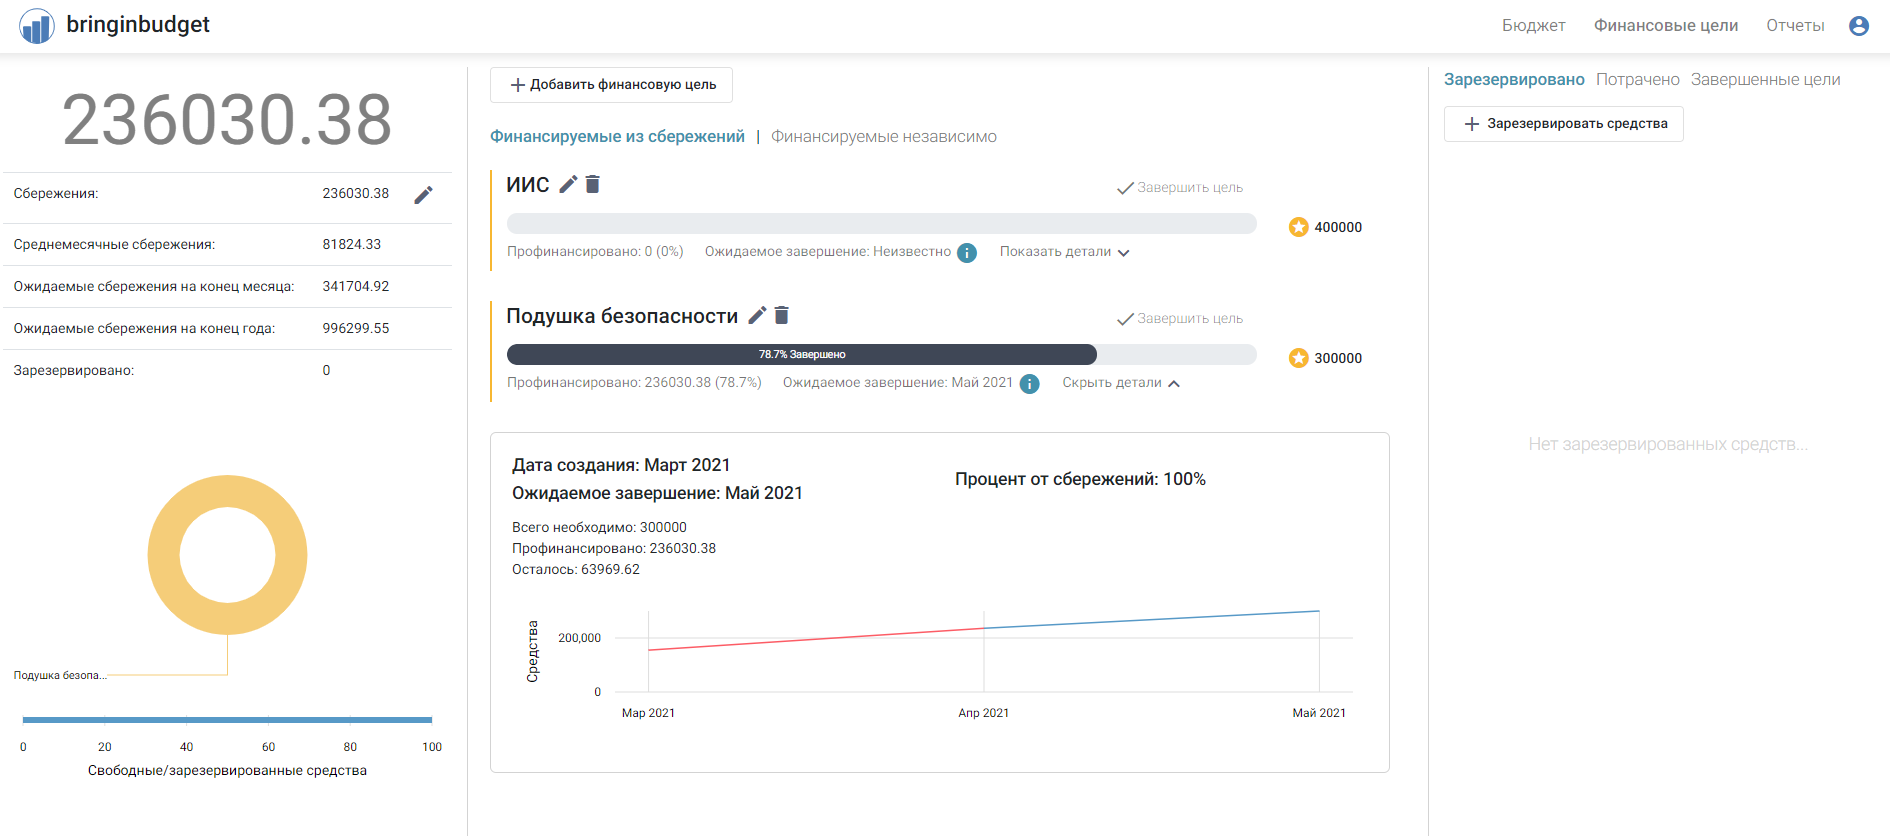
Task: Open the Бюджет navigation item
Action: point(1533,26)
